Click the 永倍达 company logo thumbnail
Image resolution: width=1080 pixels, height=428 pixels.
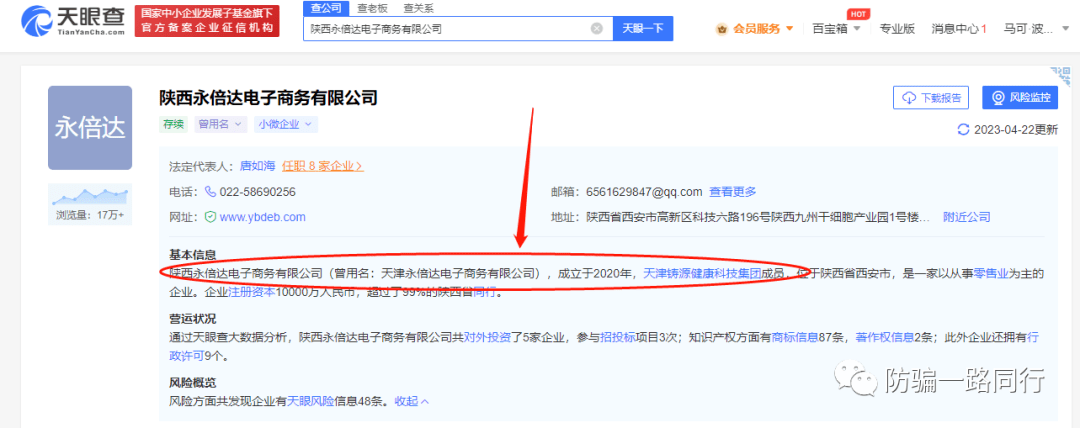(x=90, y=128)
